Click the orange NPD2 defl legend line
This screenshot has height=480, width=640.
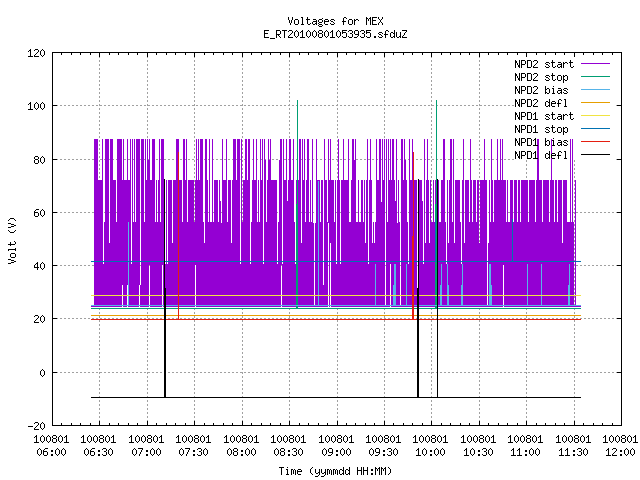click(596, 103)
